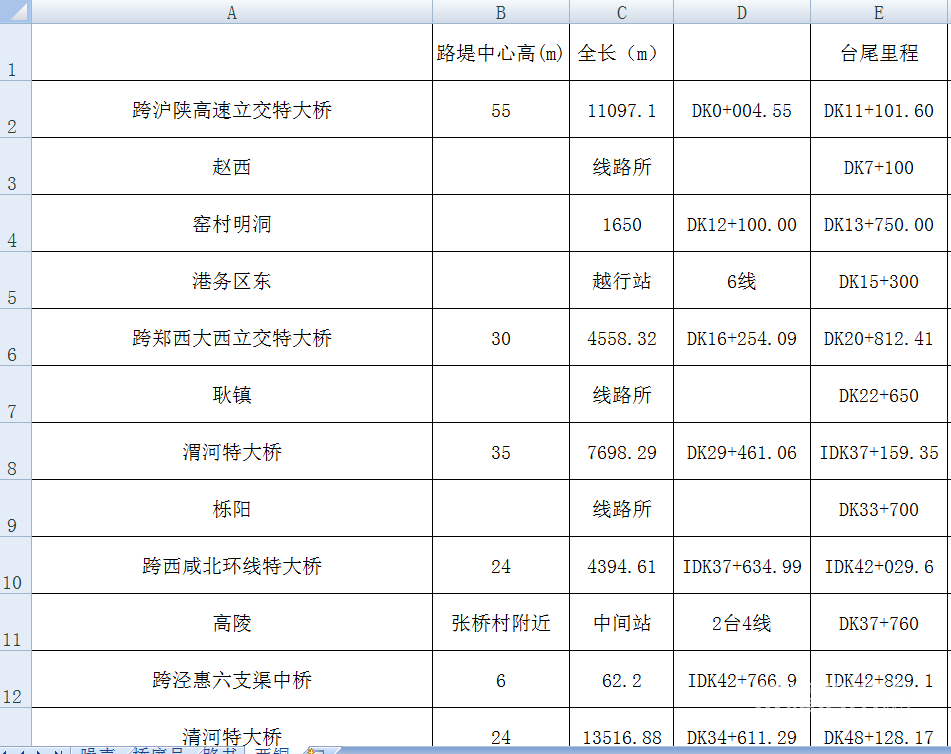Click the insert new worksheet icon
This screenshot has height=754, width=951.
click(316, 750)
